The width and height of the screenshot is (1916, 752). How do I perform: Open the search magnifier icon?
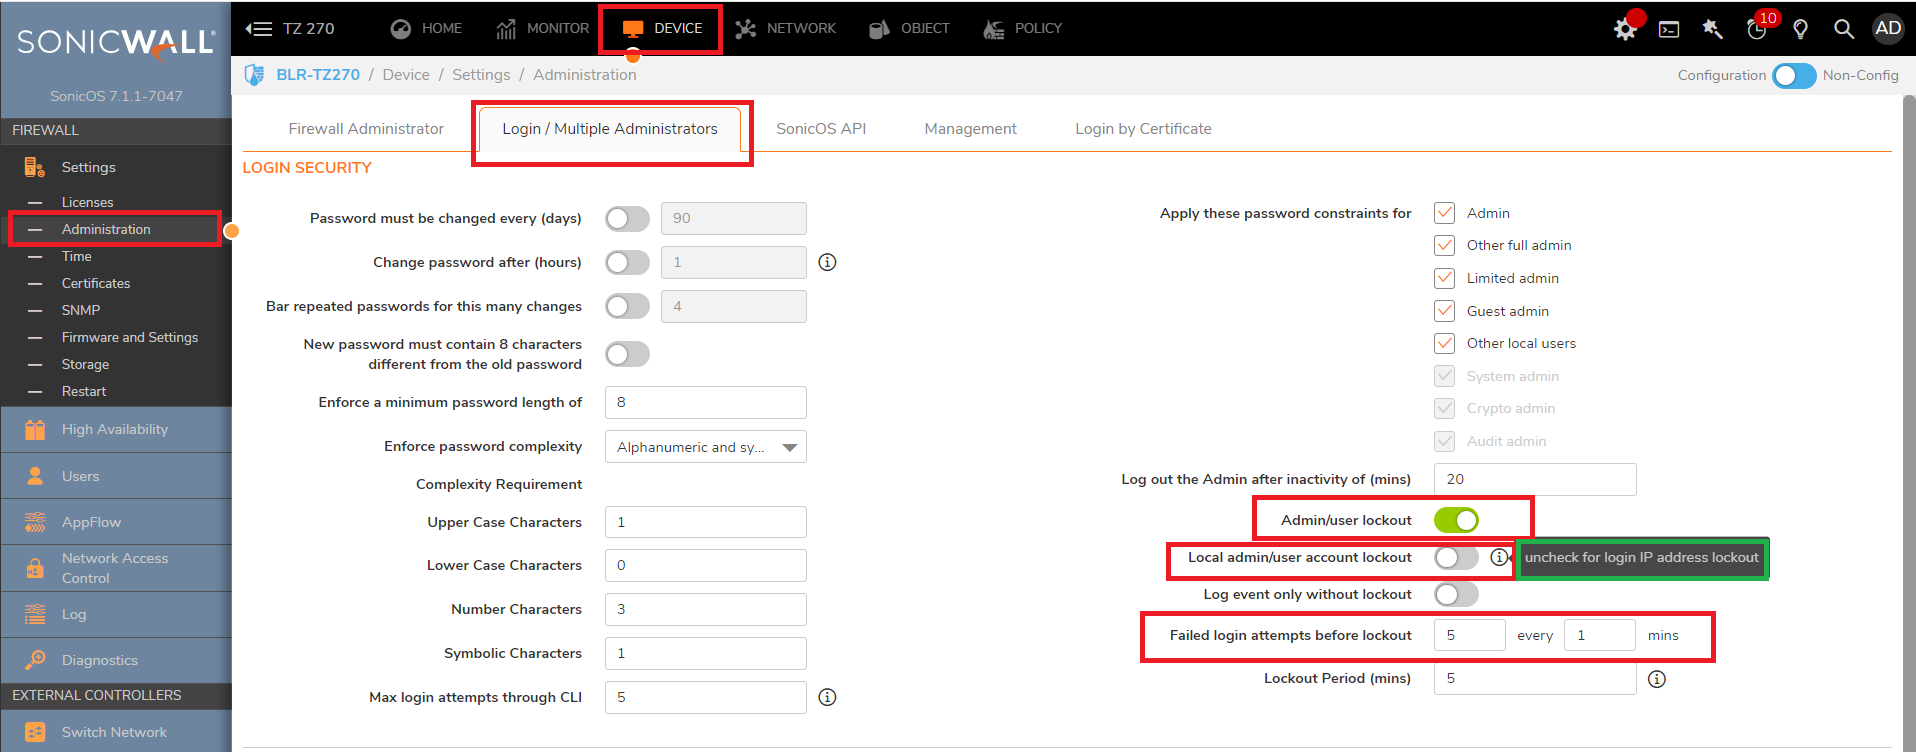click(x=1844, y=29)
